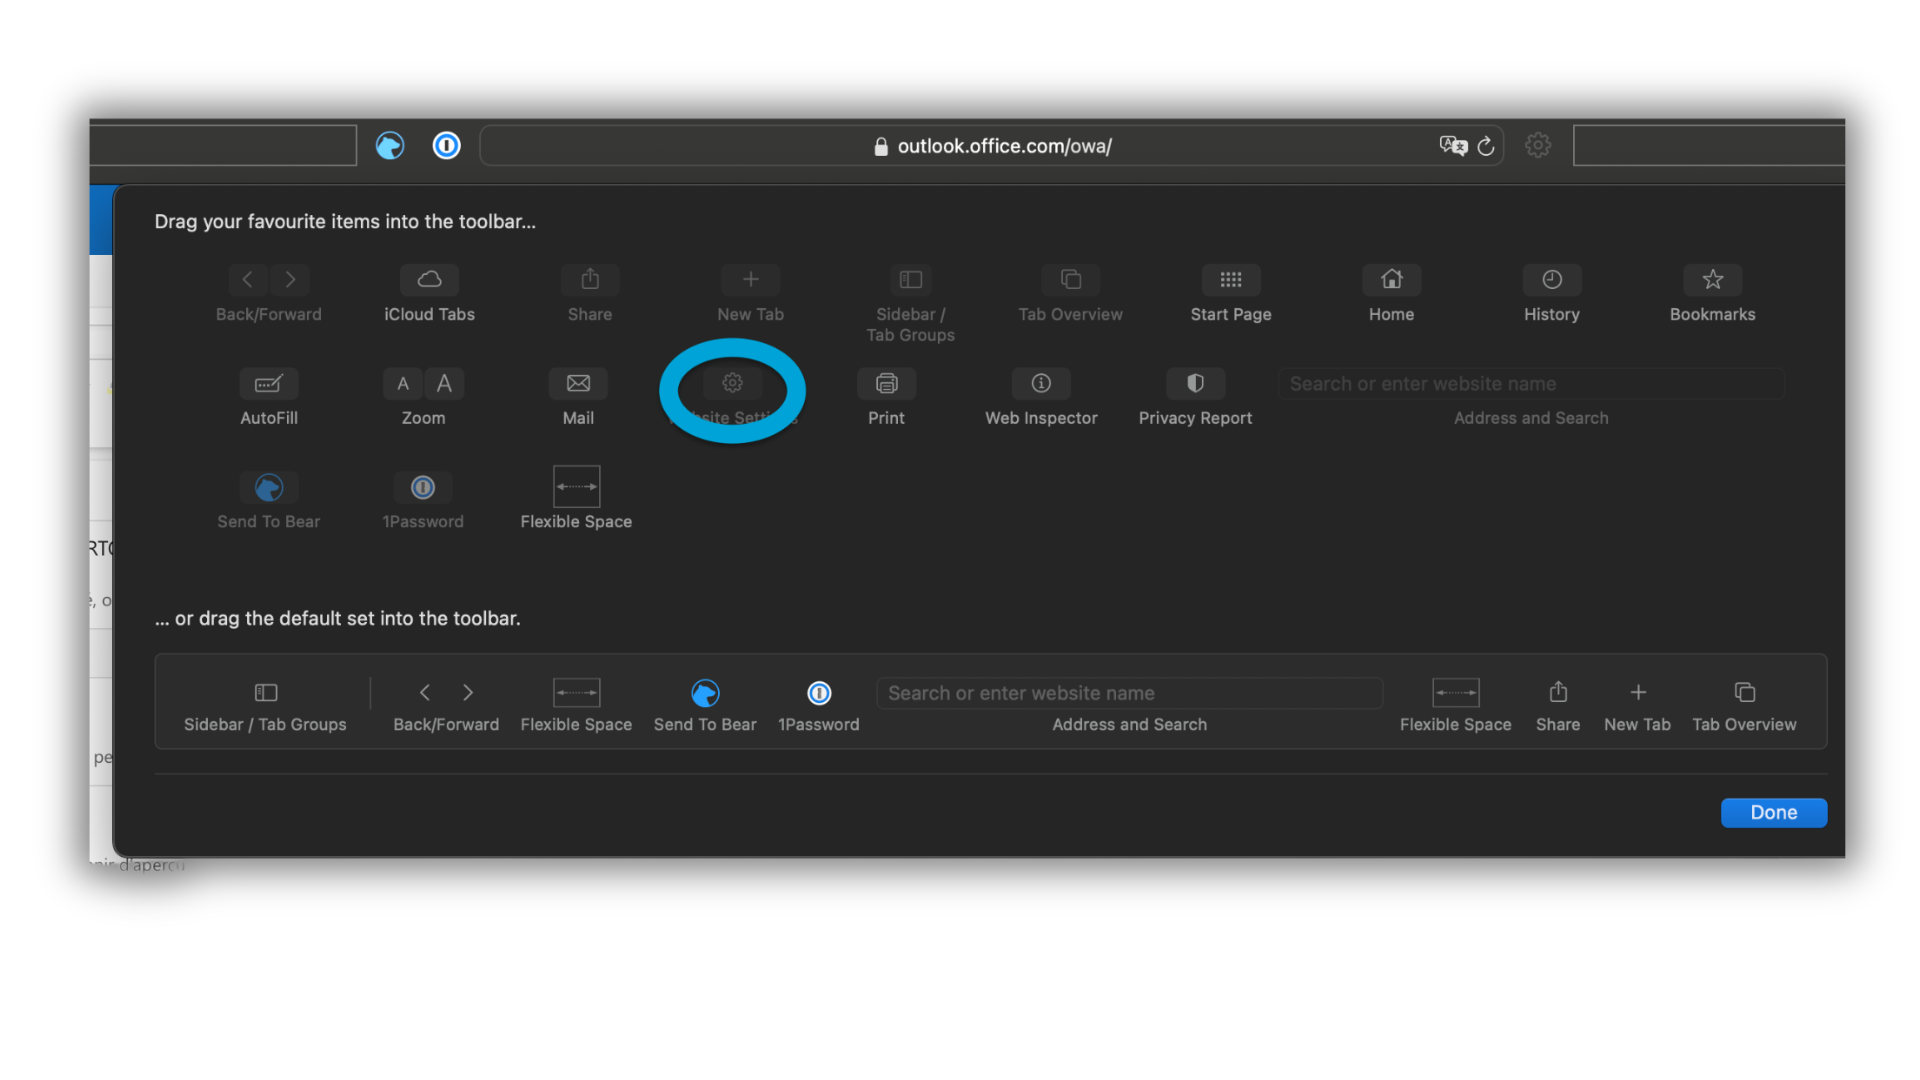Viewport: 1920px width, 1080px height.
Task: Click the AutoFill icon
Action: click(268, 384)
